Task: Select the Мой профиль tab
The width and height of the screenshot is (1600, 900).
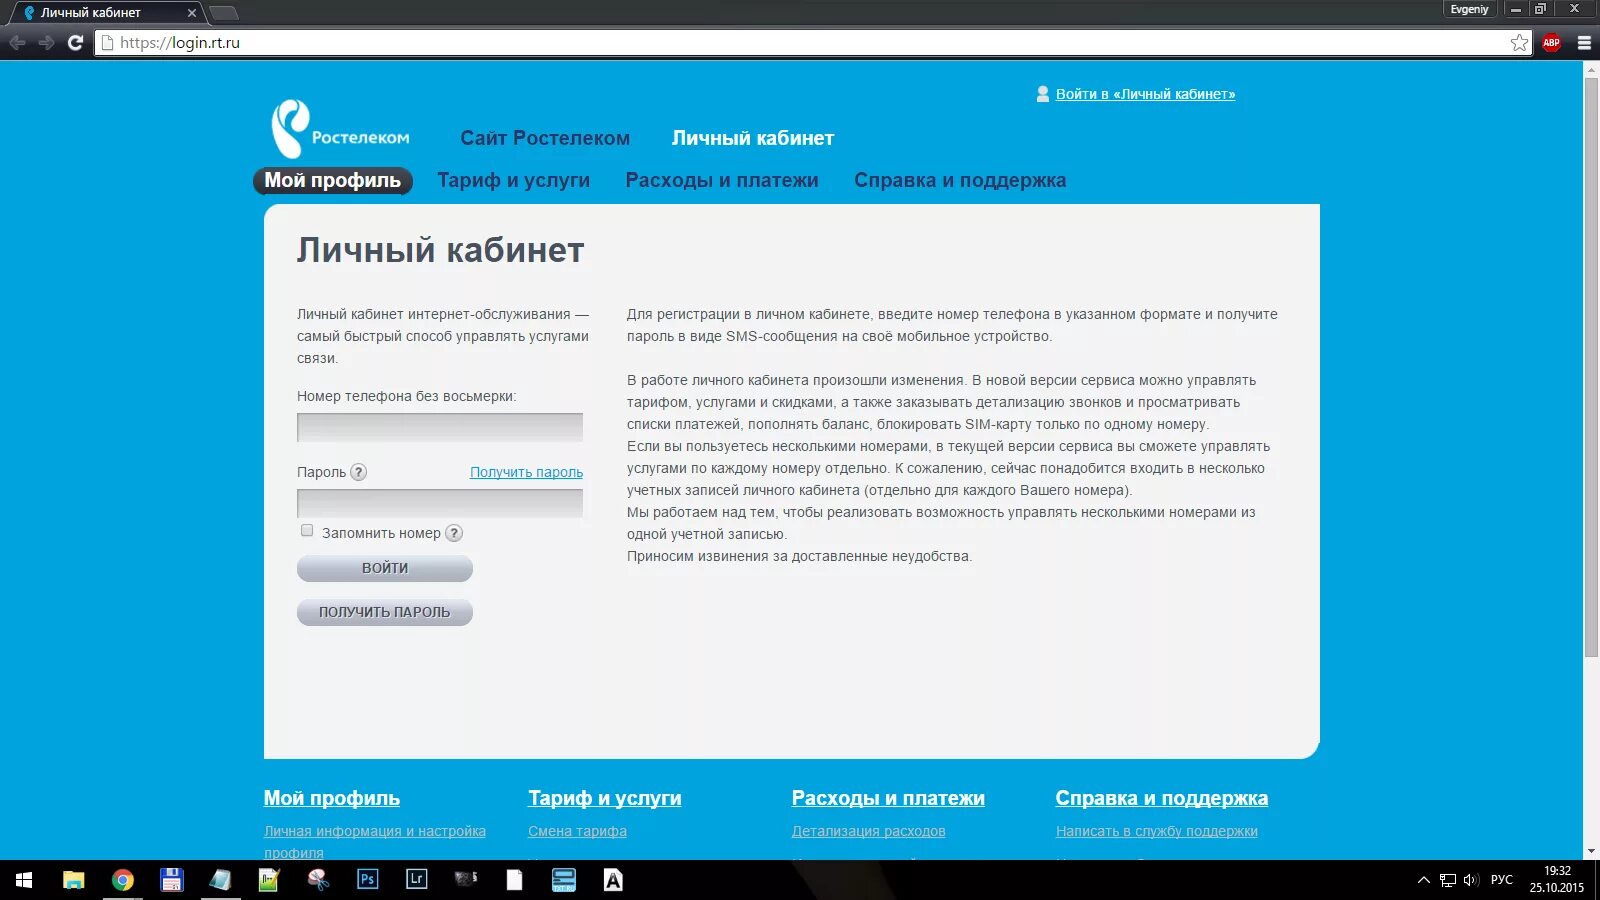Action: pyautogui.click(x=332, y=180)
